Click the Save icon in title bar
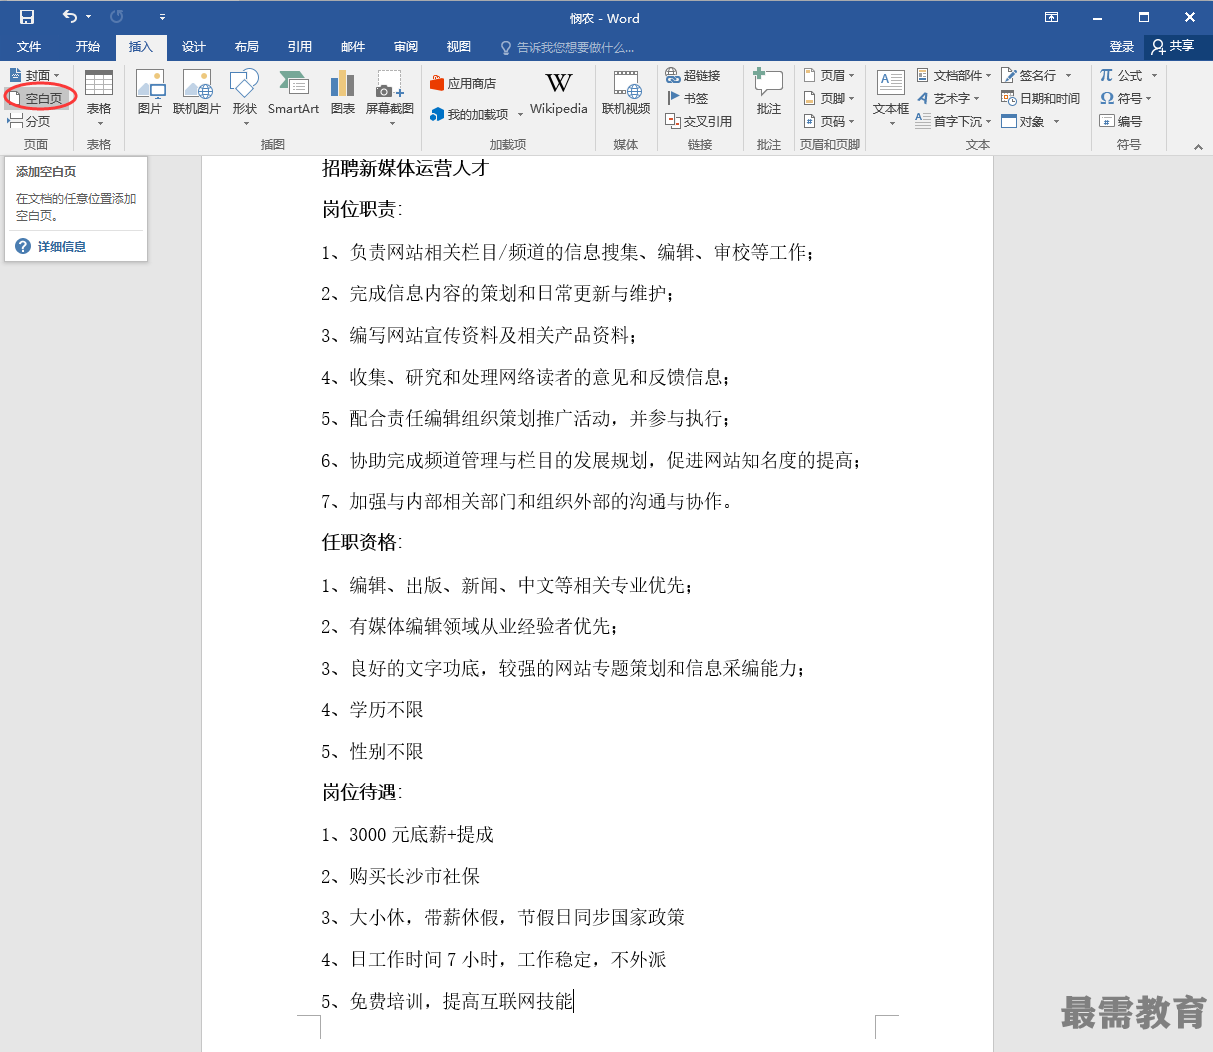 click(x=27, y=17)
